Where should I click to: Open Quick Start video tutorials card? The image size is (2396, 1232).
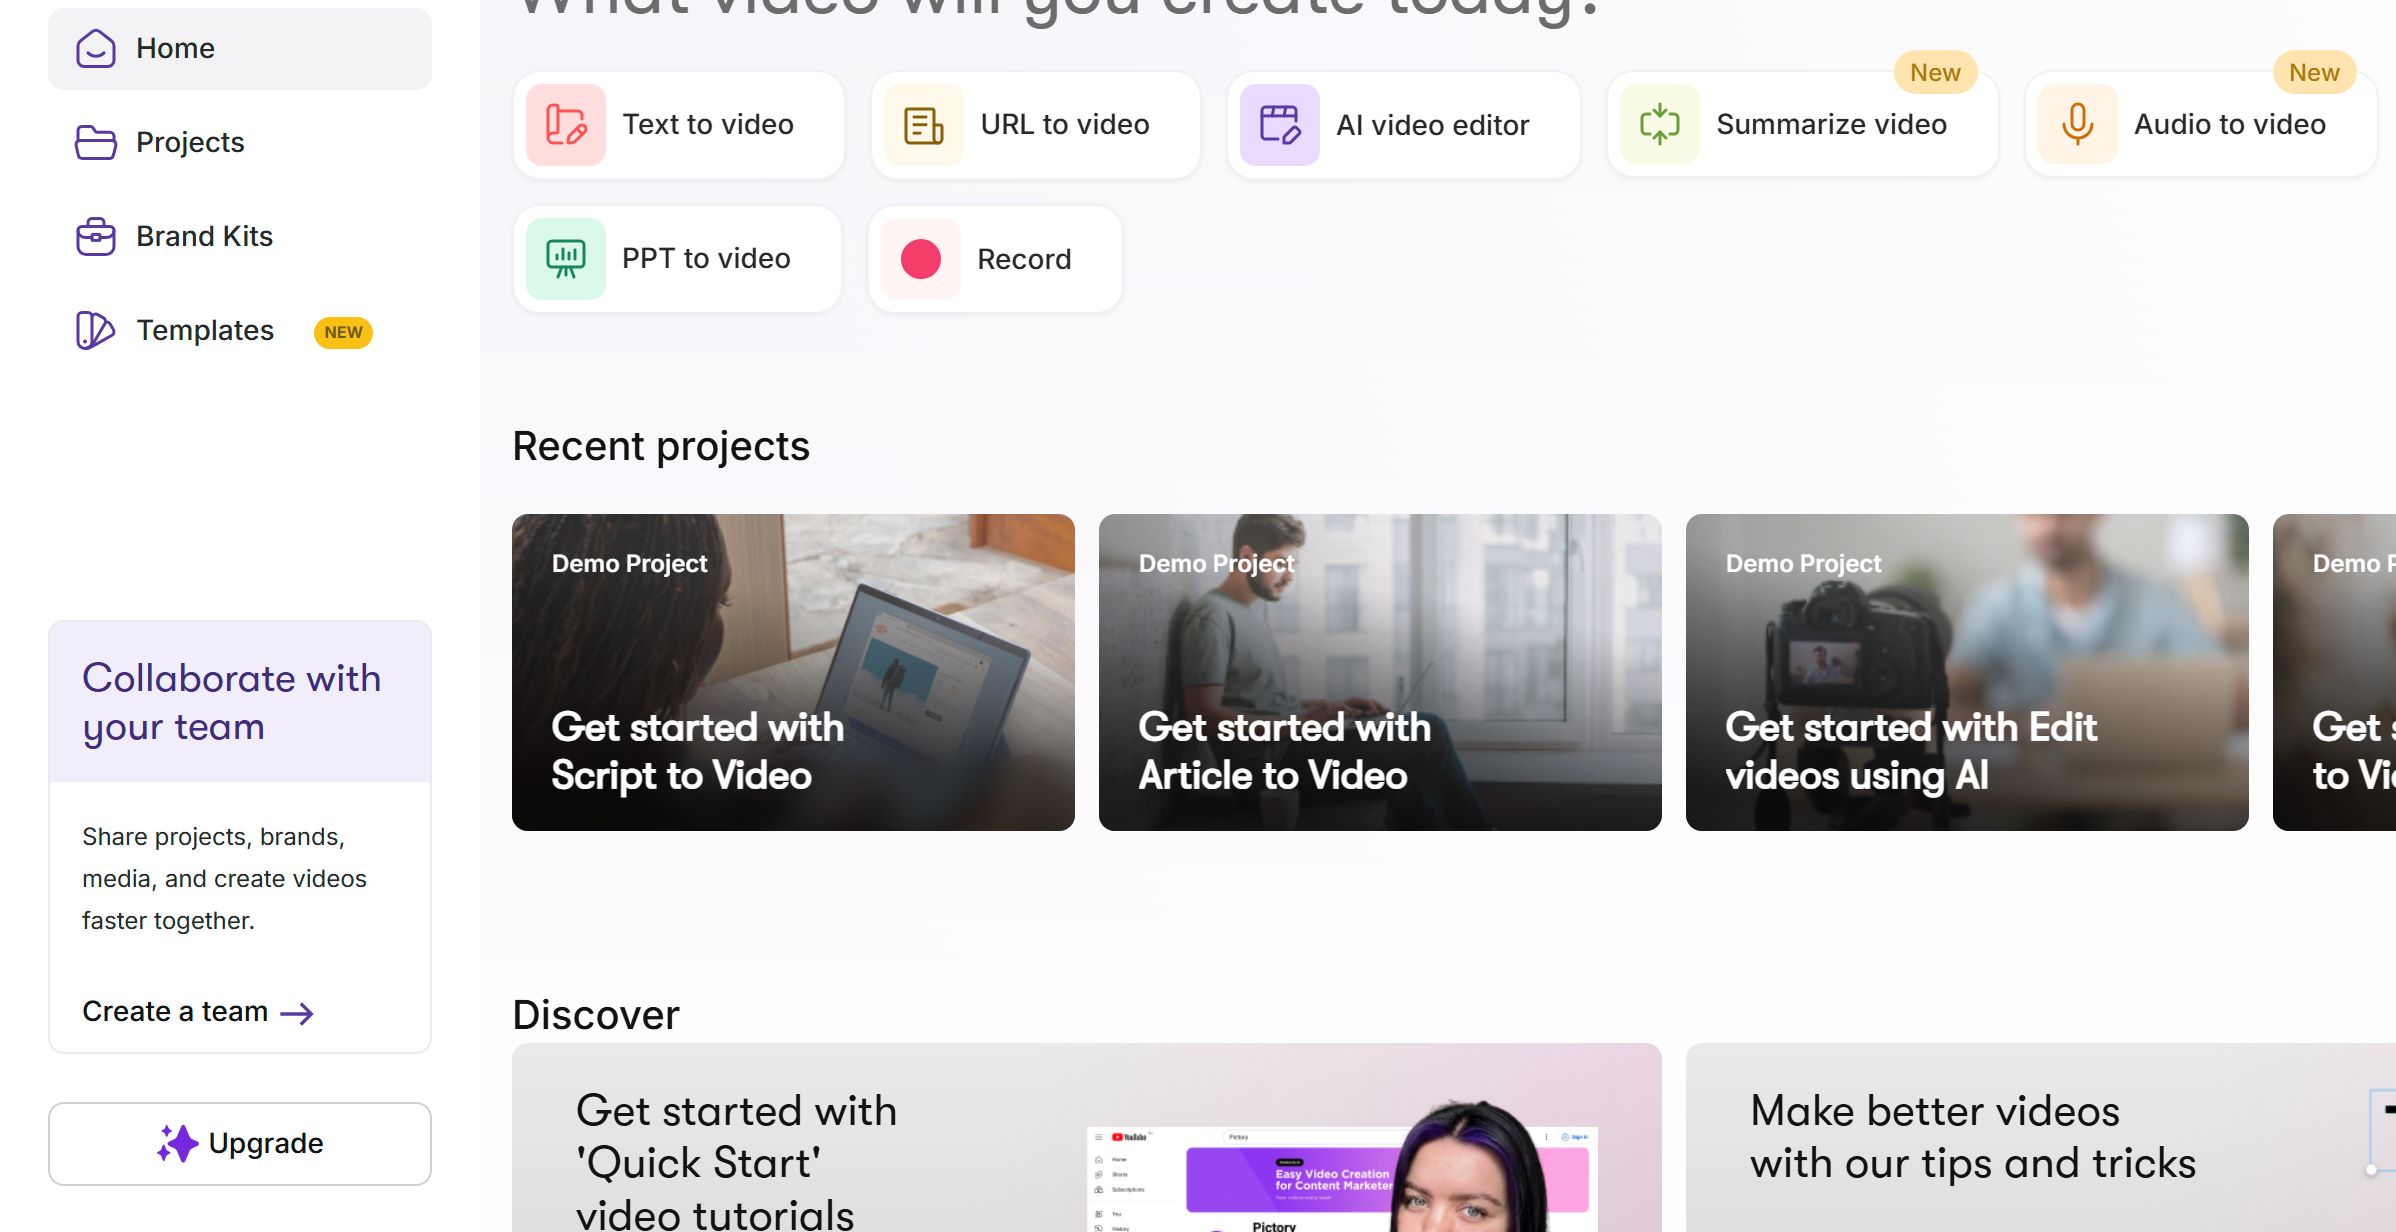tap(1086, 1140)
